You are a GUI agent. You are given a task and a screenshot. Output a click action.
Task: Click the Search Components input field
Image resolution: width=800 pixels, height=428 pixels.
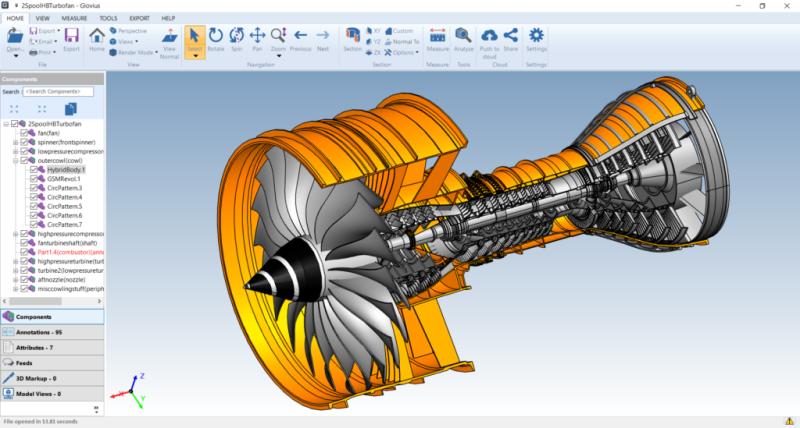(58, 92)
